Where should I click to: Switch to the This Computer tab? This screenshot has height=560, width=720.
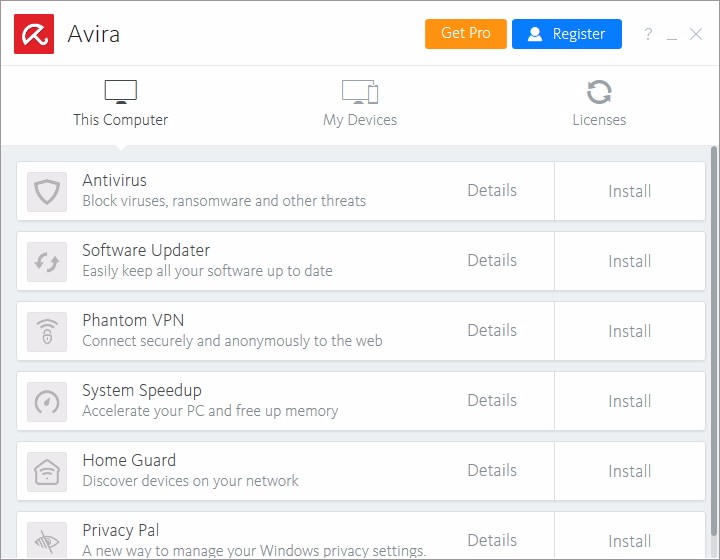[120, 104]
